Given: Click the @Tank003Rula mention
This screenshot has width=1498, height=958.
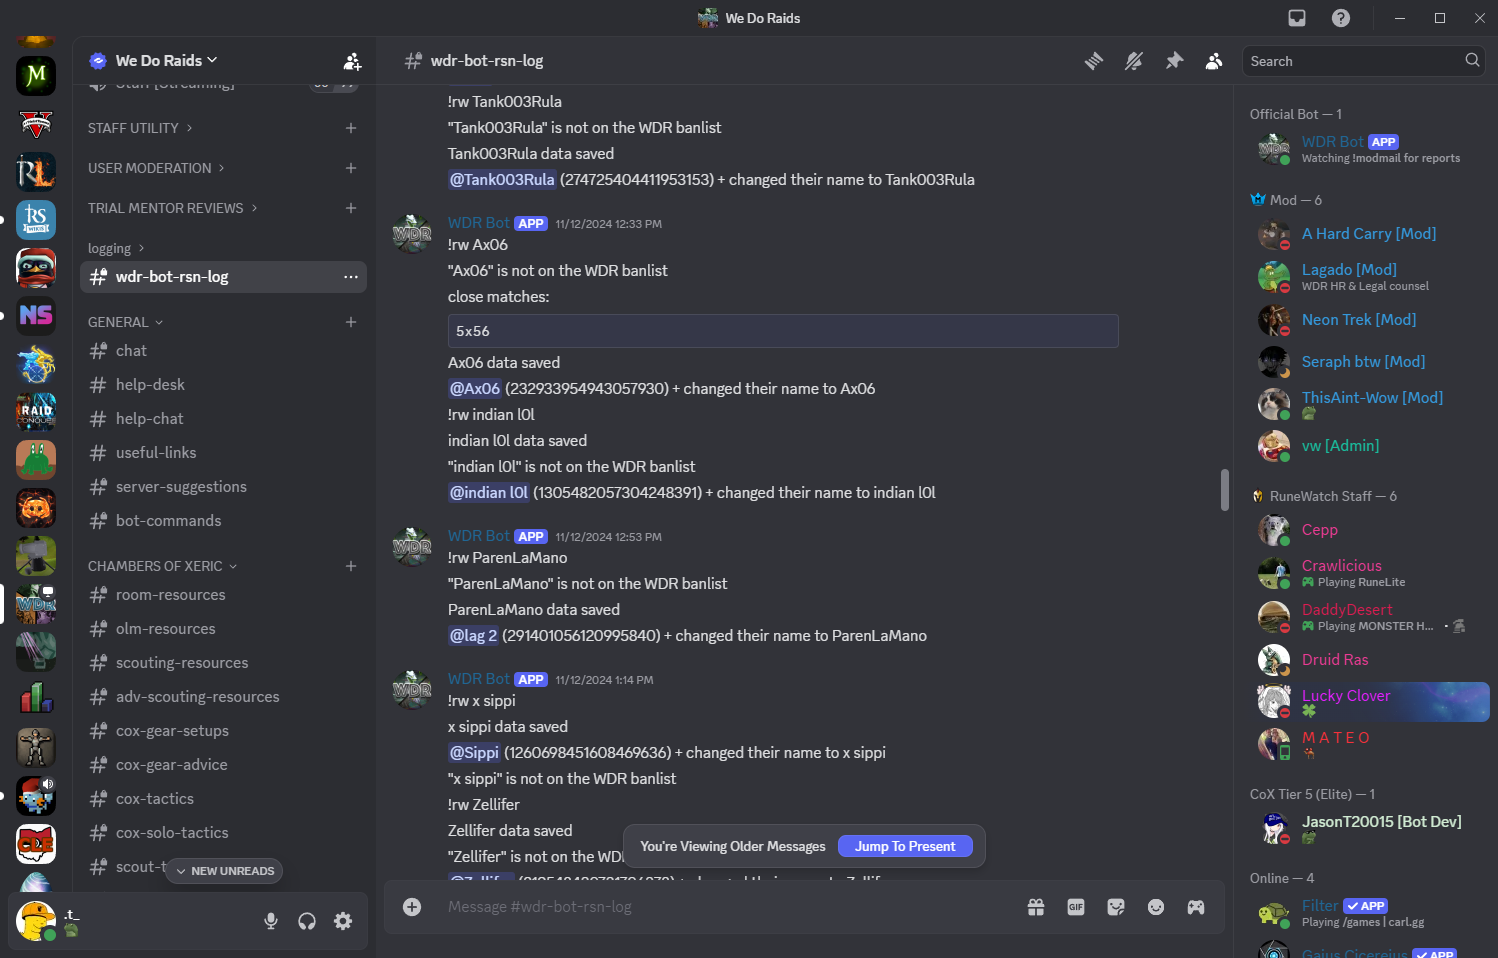Looking at the screenshot, I should coord(502,180).
